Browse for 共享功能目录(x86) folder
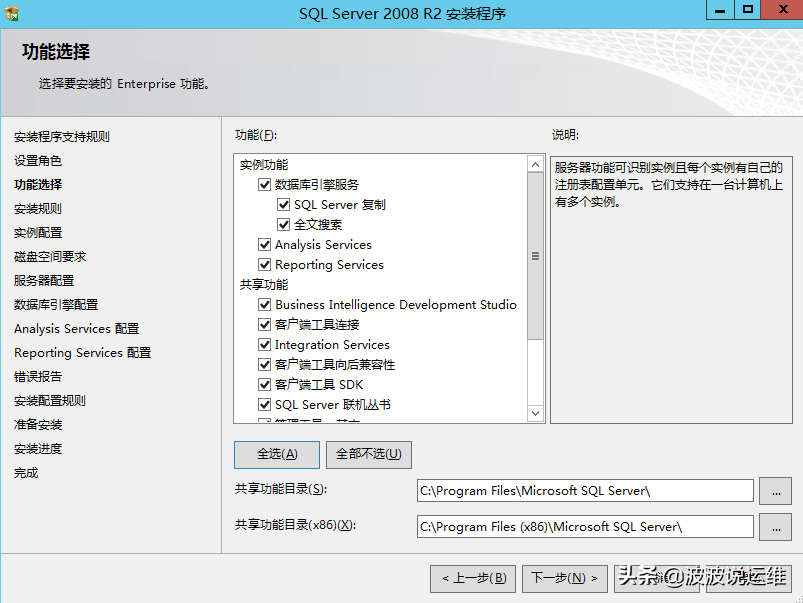This screenshot has width=803, height=603. coord(775,527)
